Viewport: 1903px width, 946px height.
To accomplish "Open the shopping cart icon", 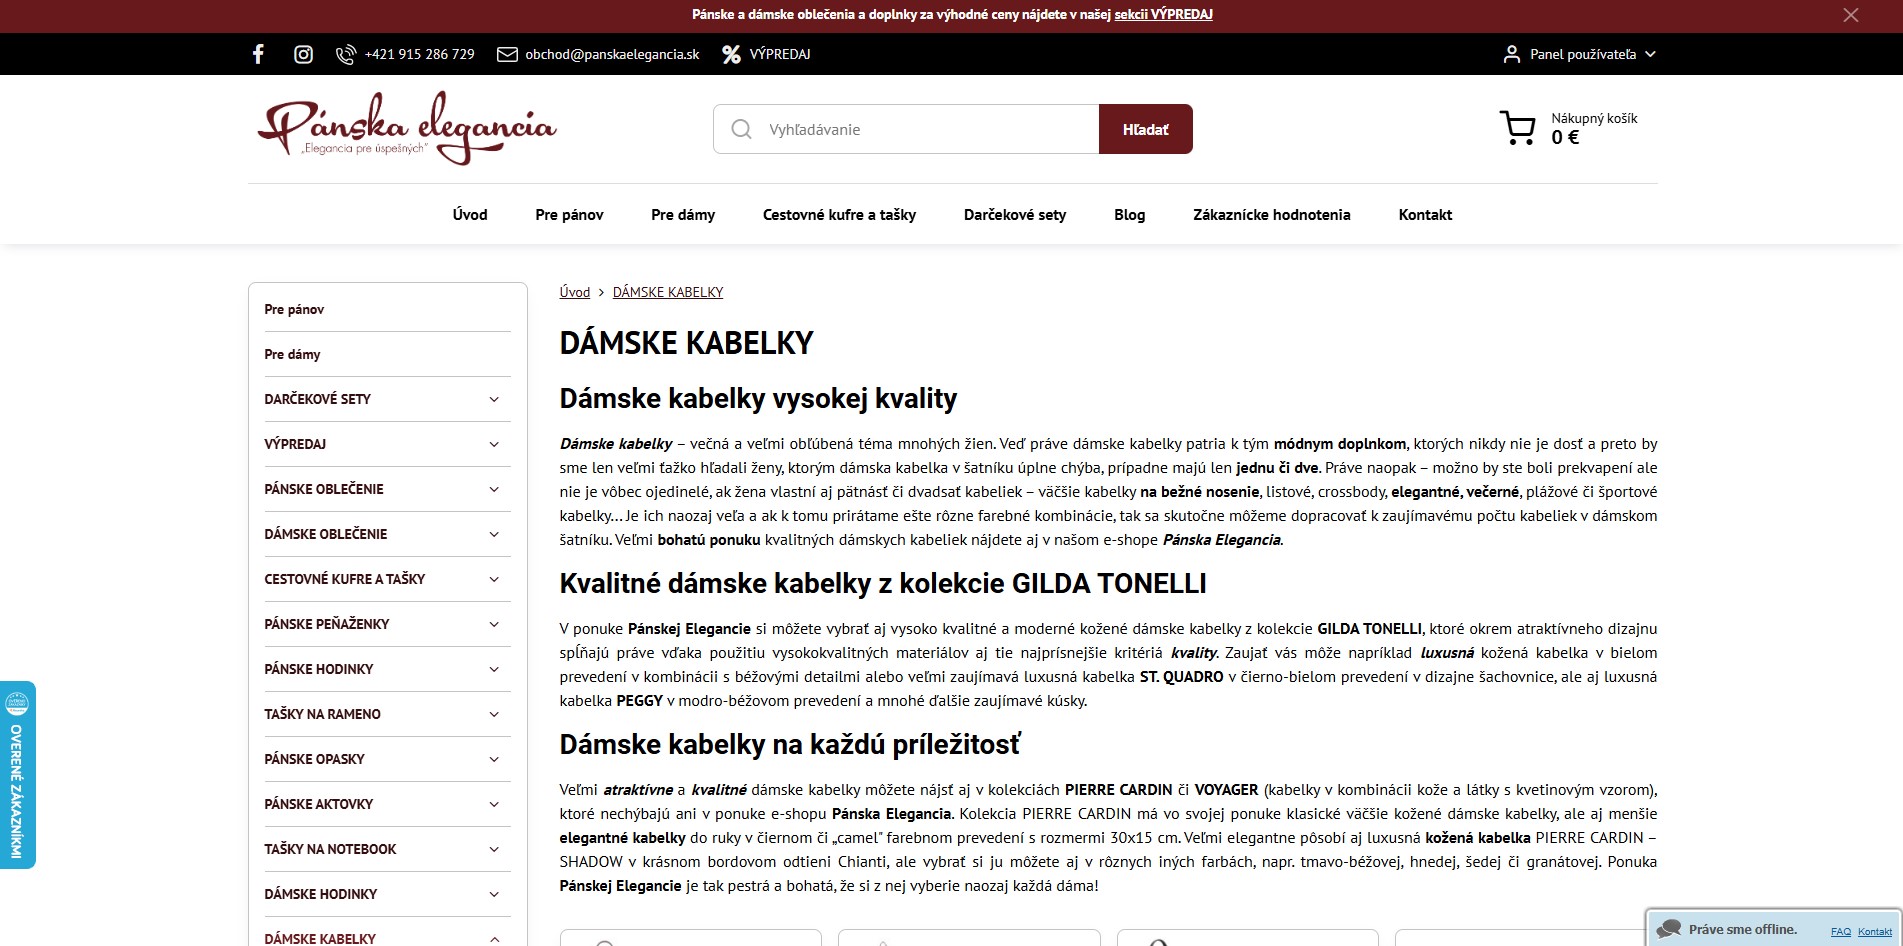I will point(1518,128).
